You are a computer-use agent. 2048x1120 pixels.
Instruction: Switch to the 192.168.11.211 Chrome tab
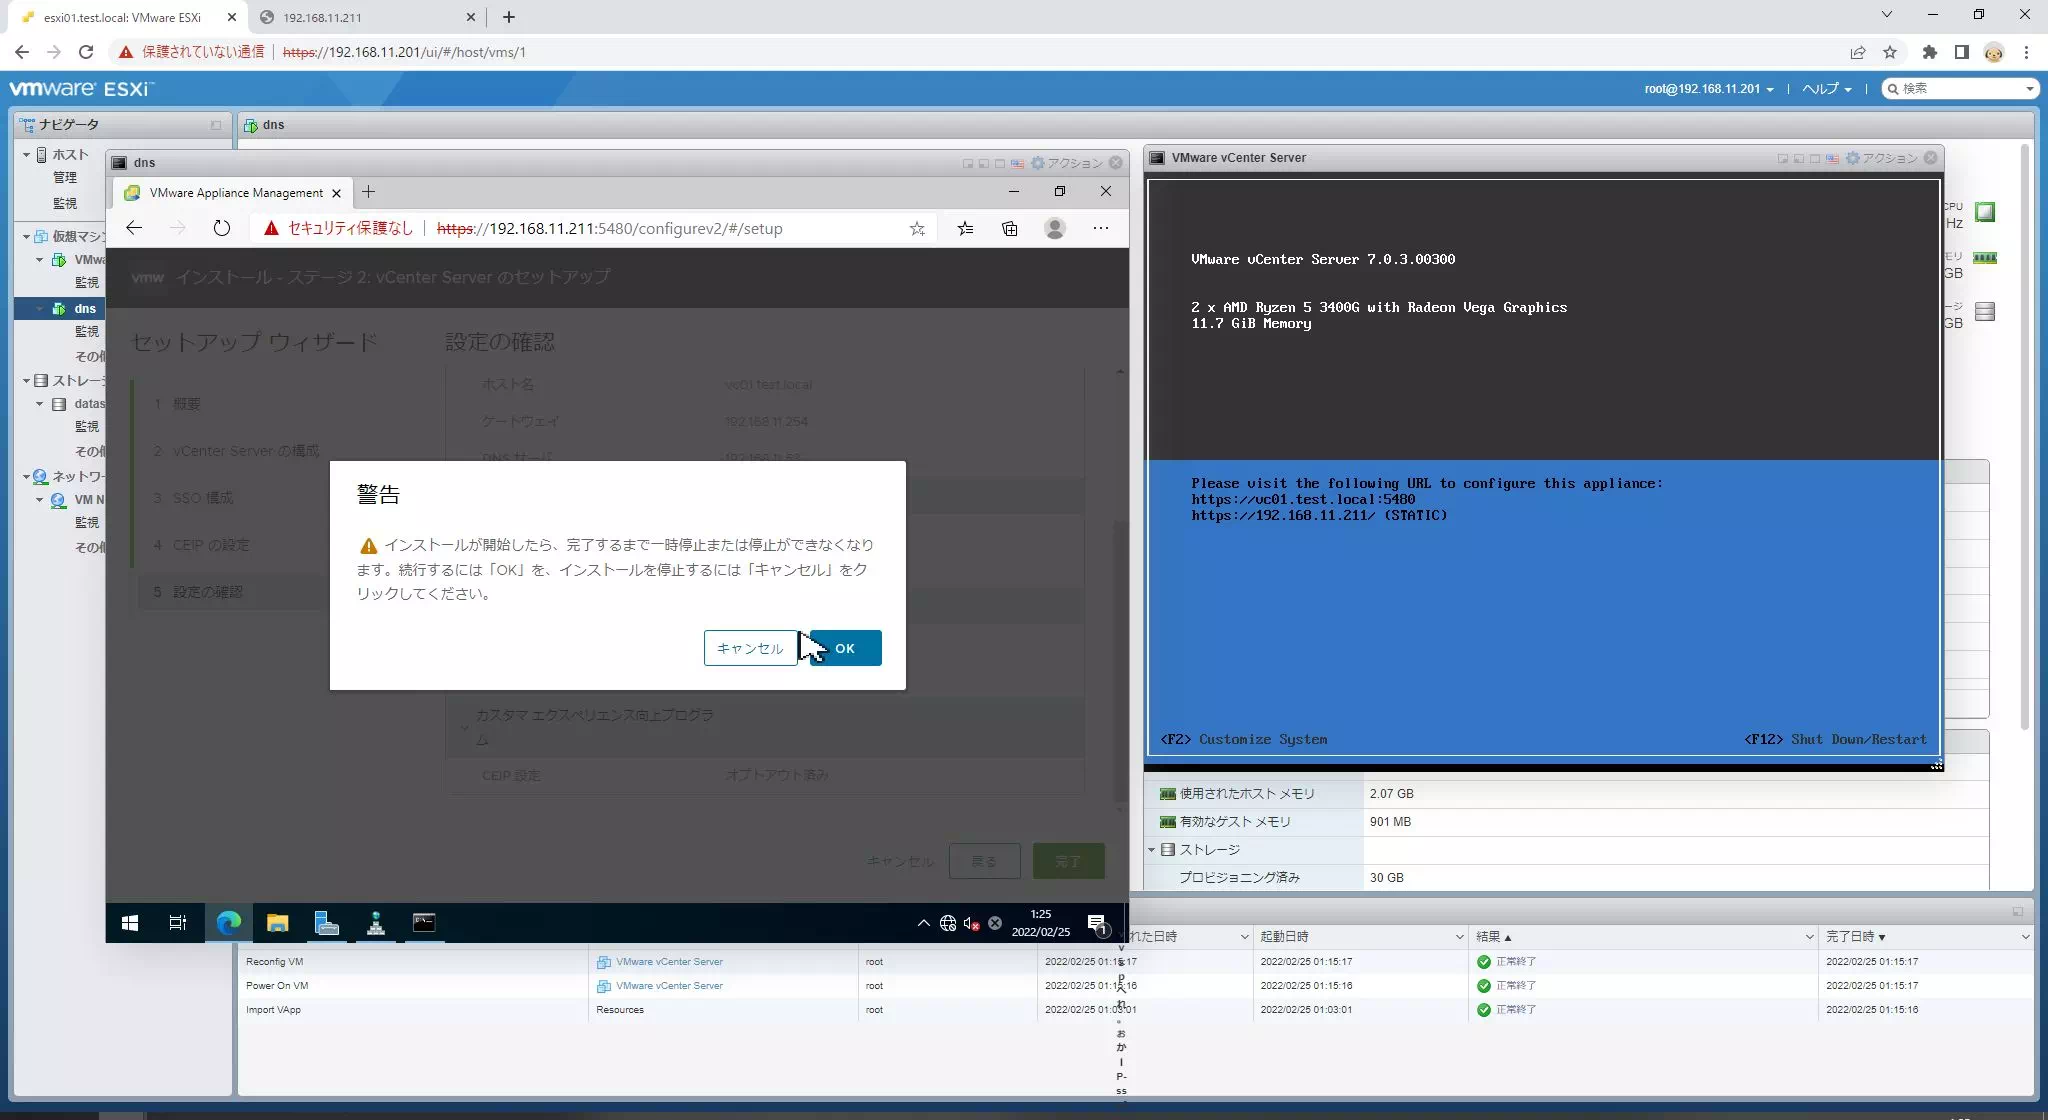pos(365,17)
